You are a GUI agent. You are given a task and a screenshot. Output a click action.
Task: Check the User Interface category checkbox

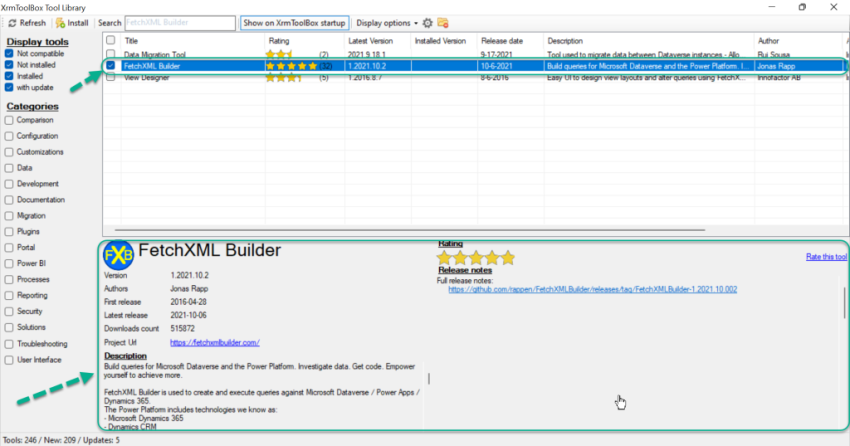point(9,360)
